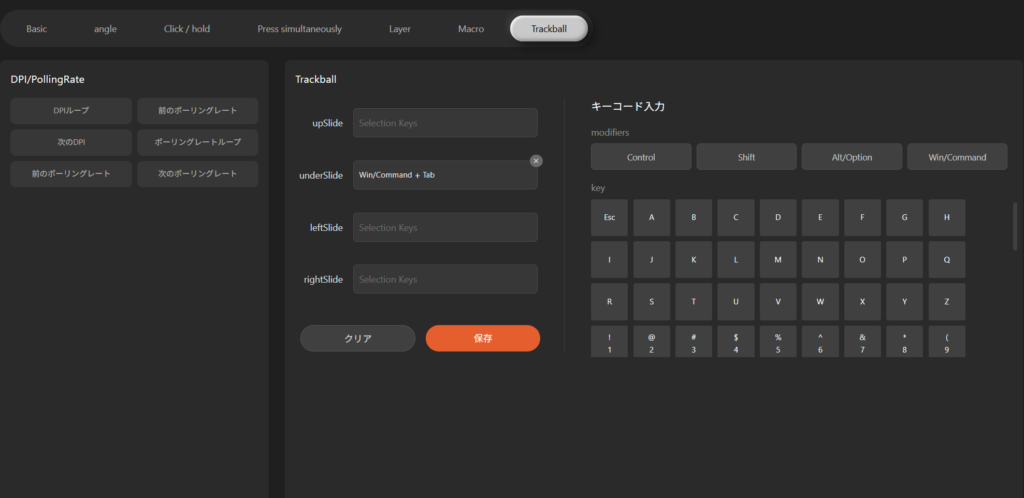Pick the Esc key in keycode grid

609,217
